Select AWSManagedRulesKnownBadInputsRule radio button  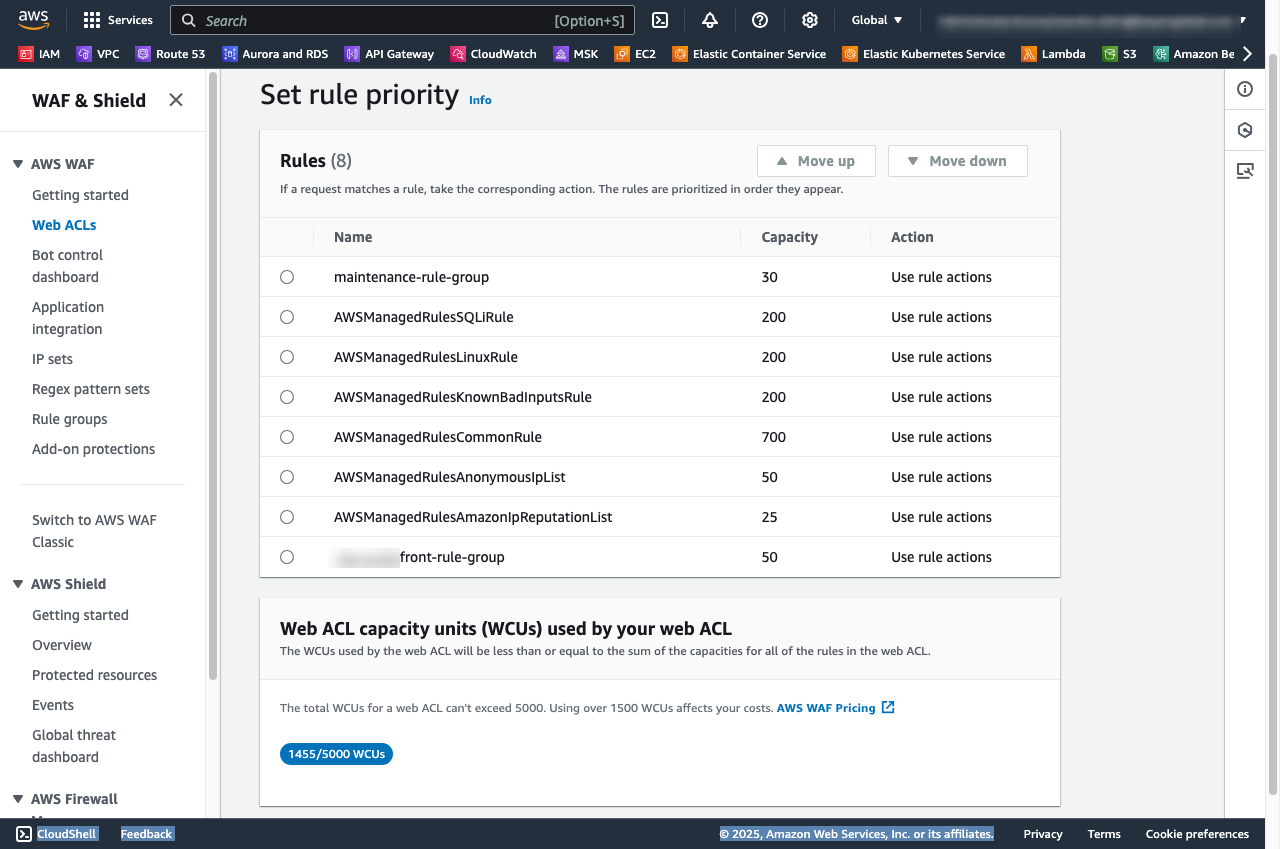pos(287,397)
